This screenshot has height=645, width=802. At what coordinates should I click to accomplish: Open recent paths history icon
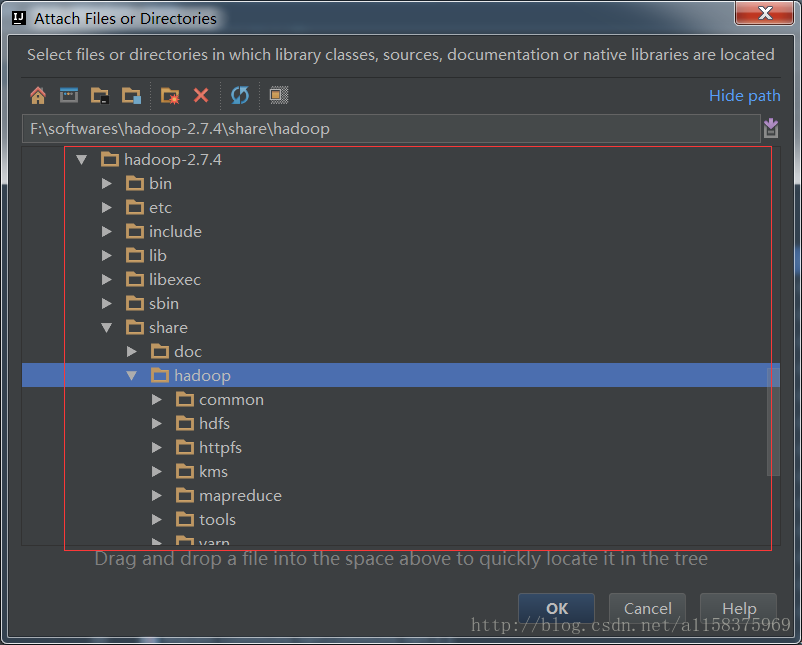click(x=771, y=128)
